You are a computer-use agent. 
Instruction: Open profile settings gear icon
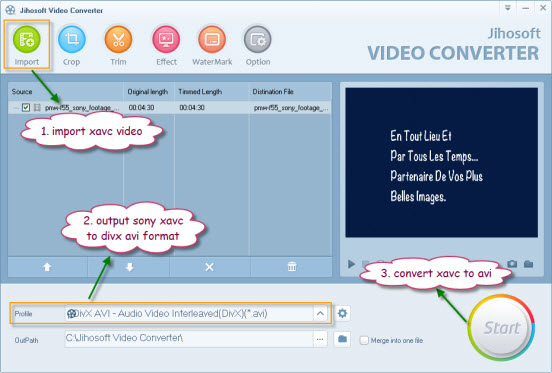pos(342,313)
